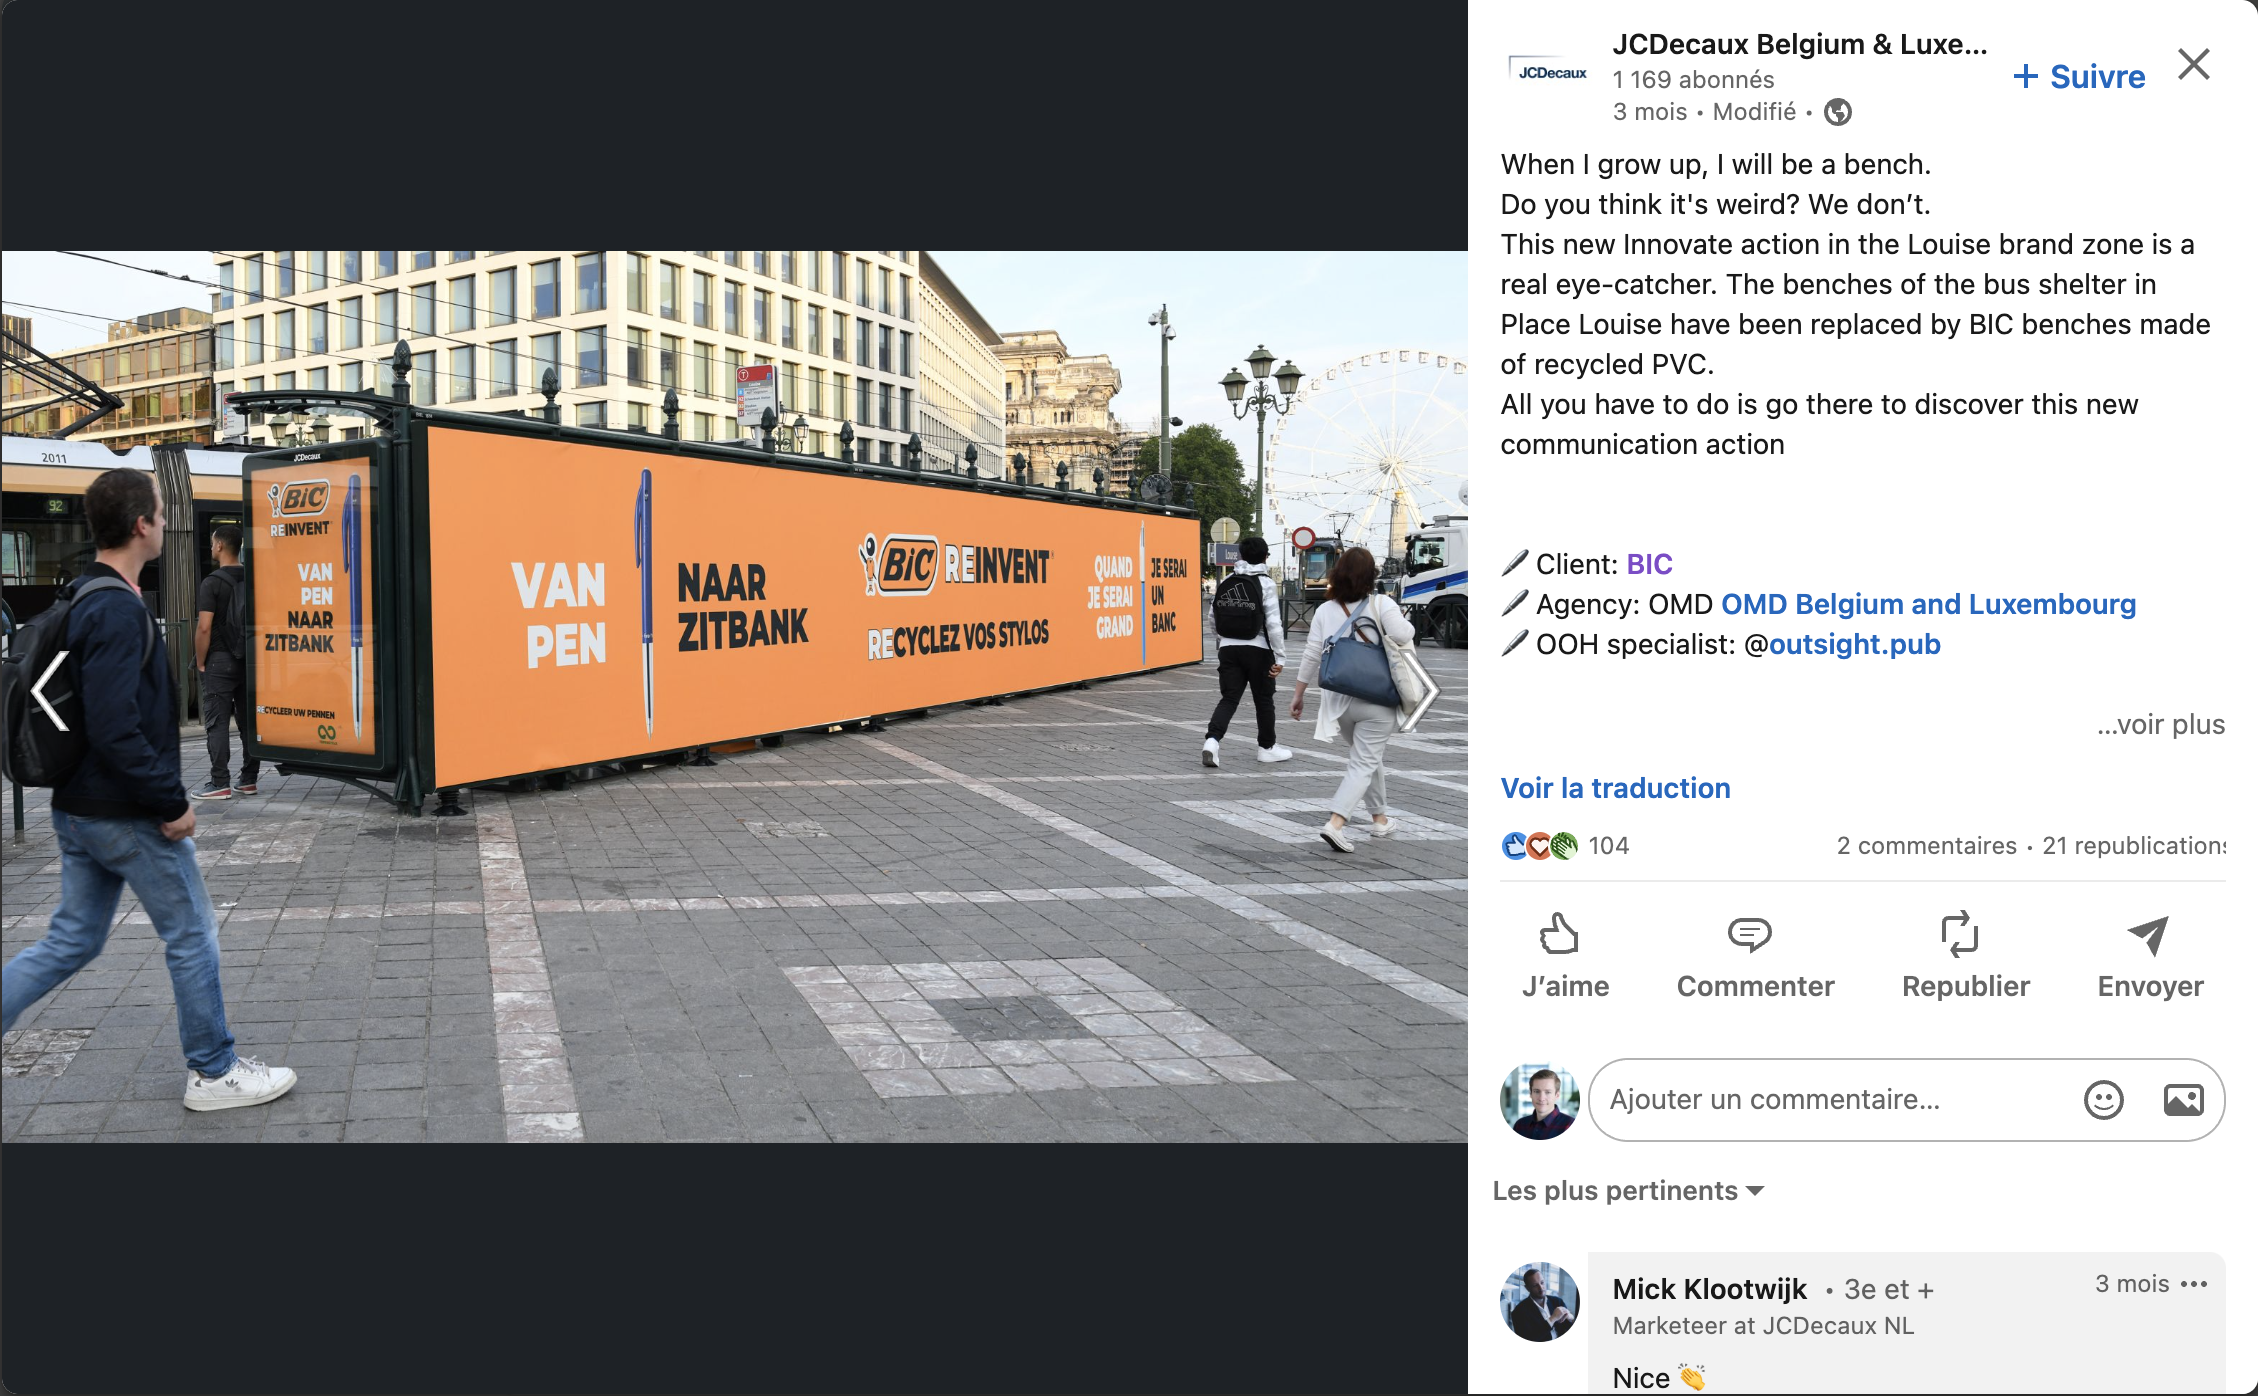Click the Republier repost icon
This screenshot has width=2258, height=1396.
(x=1959, y=935)
